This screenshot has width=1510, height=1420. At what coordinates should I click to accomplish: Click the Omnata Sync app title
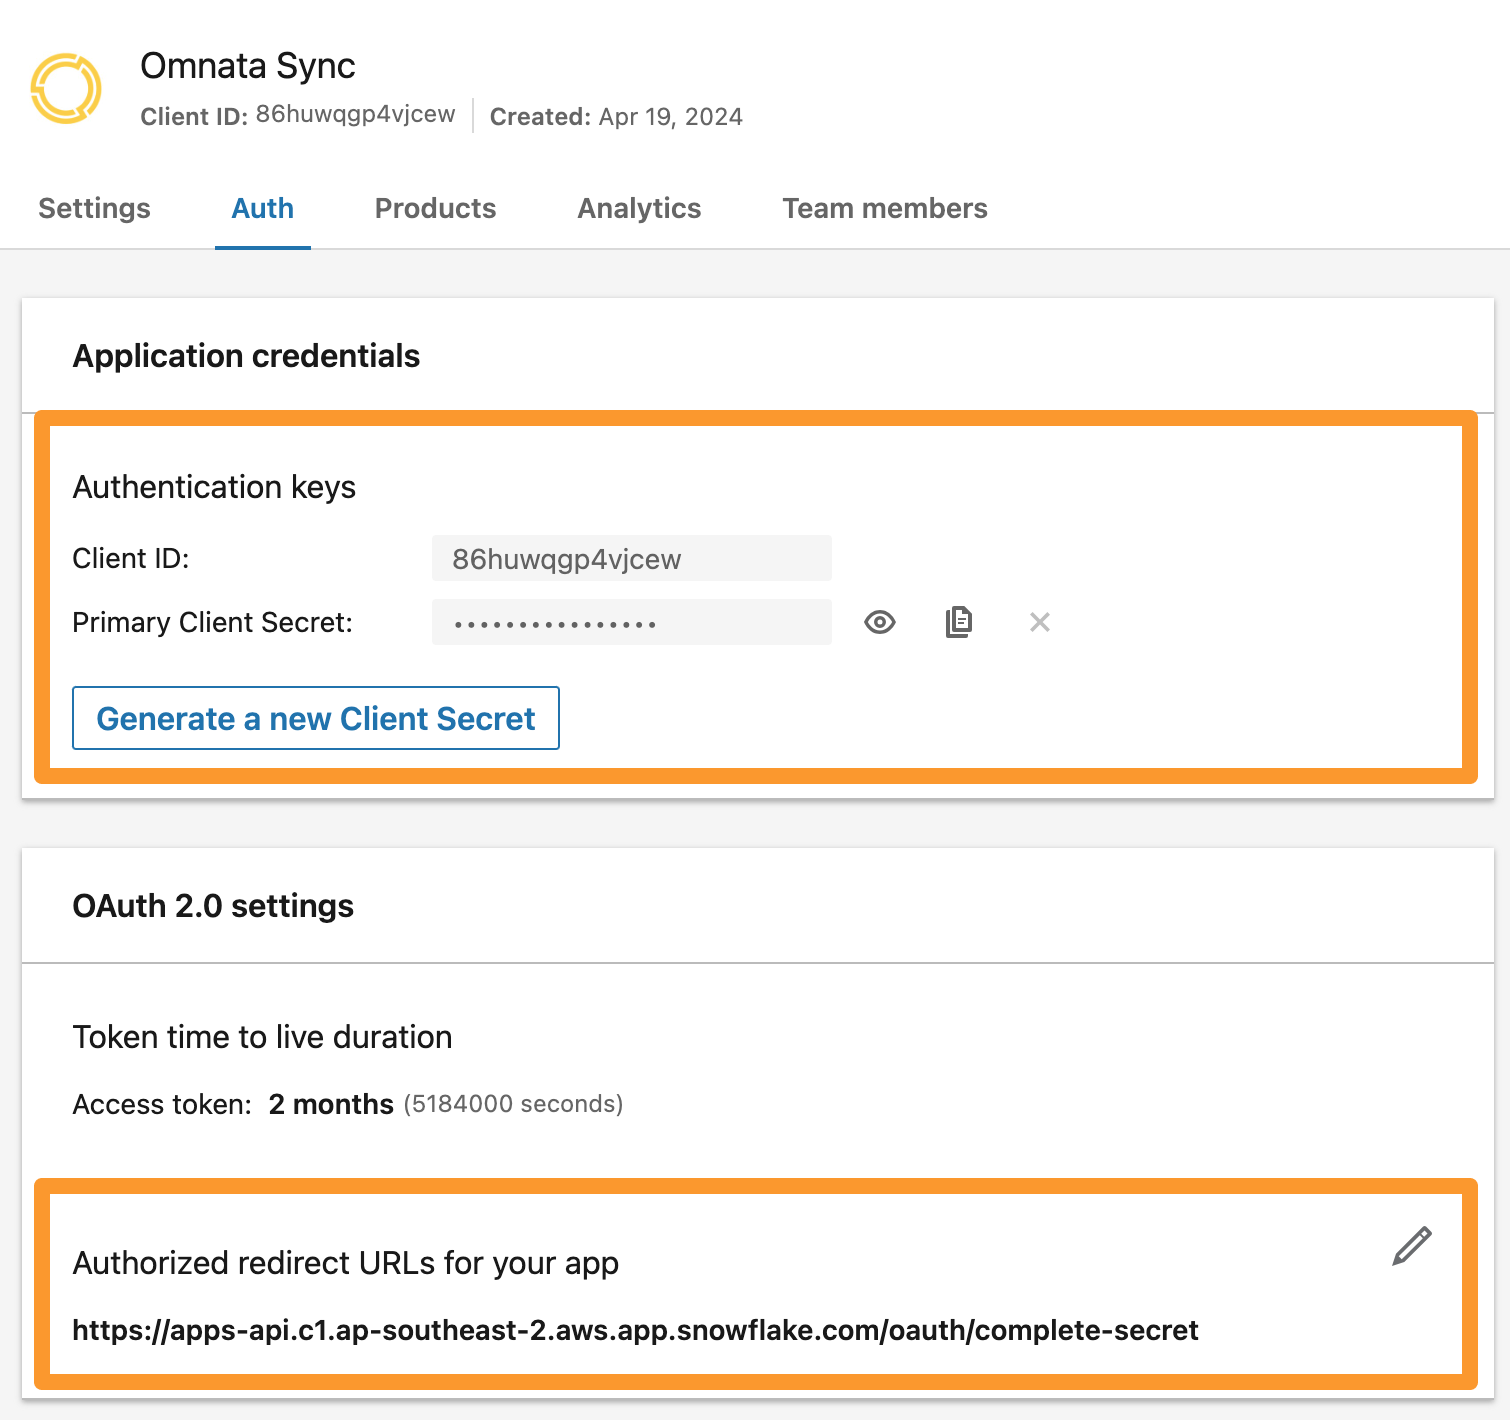click(247, 66)
